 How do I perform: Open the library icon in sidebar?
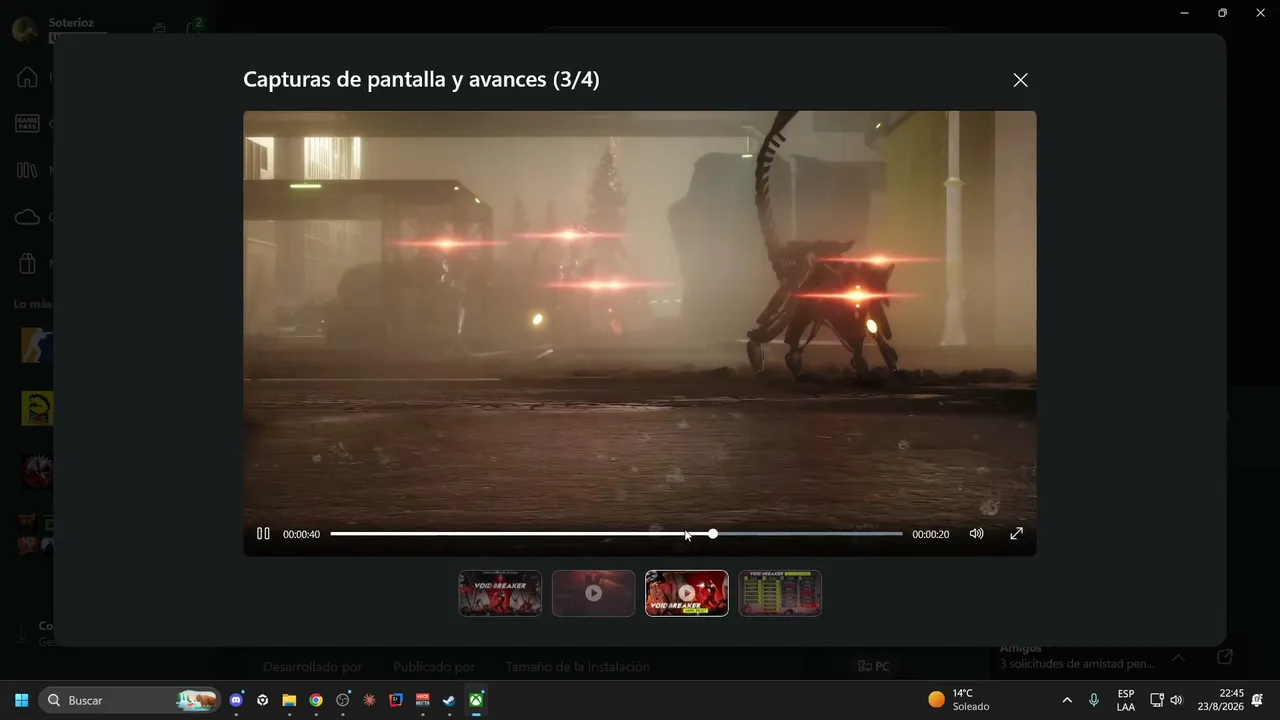(27, 170)
